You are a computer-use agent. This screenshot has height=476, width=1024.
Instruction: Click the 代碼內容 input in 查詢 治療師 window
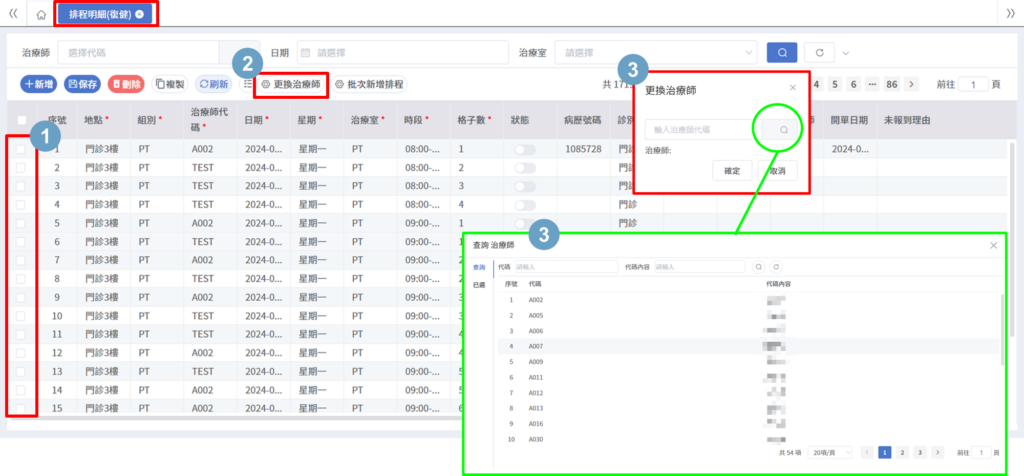699,266
